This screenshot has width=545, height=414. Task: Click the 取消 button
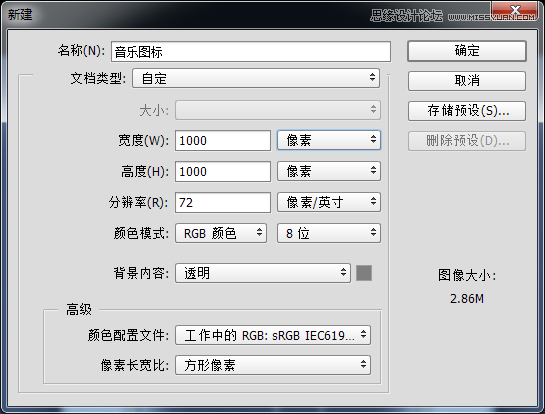coord(467,81)
